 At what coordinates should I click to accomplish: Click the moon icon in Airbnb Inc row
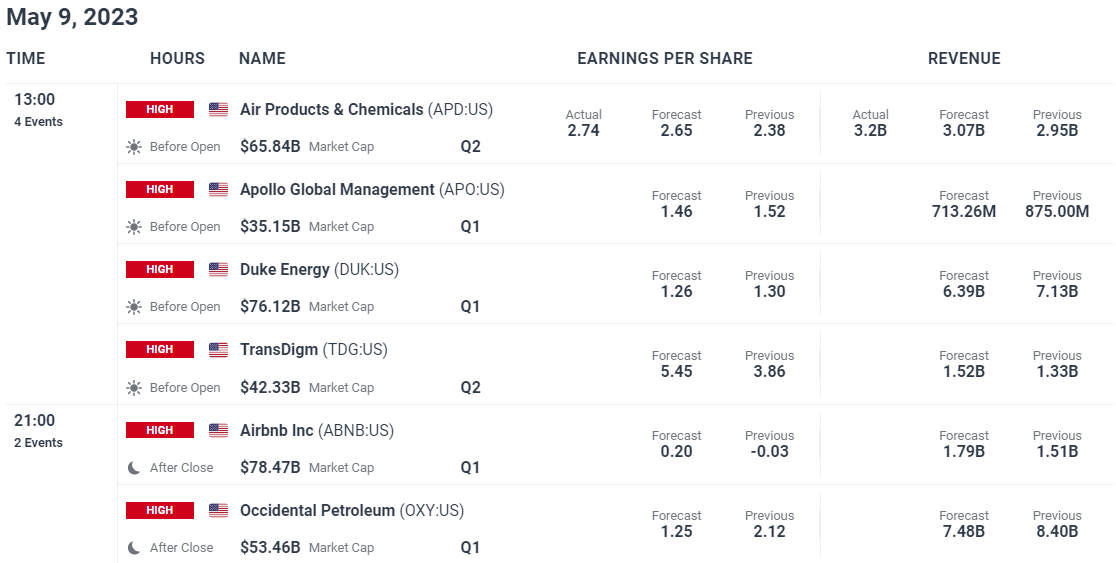(134, 468)
